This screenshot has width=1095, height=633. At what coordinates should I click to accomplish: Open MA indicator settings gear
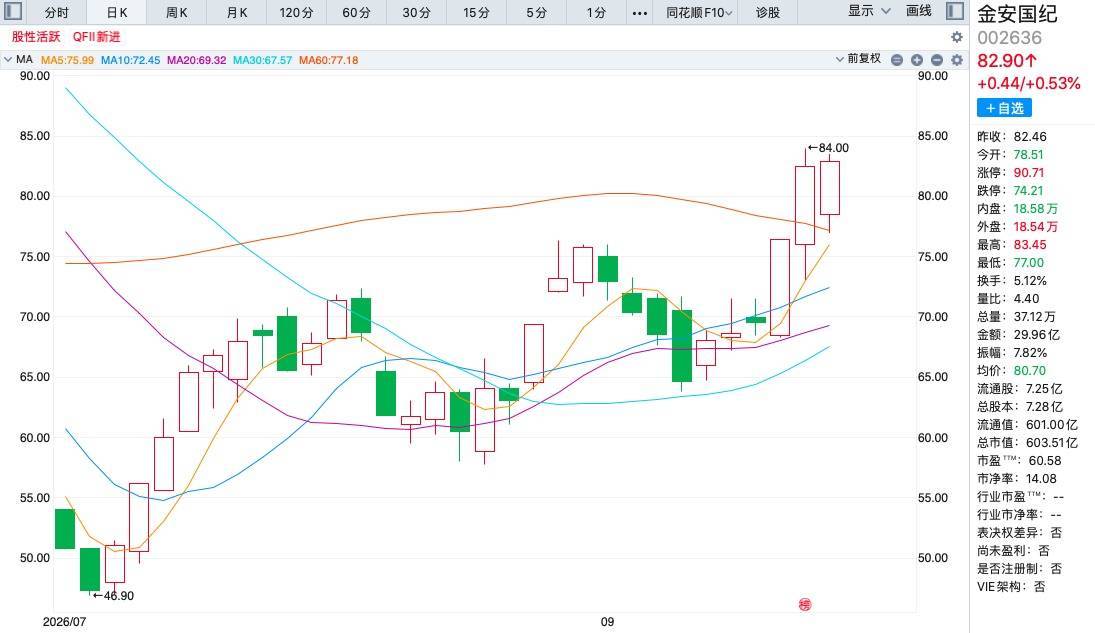957,60
